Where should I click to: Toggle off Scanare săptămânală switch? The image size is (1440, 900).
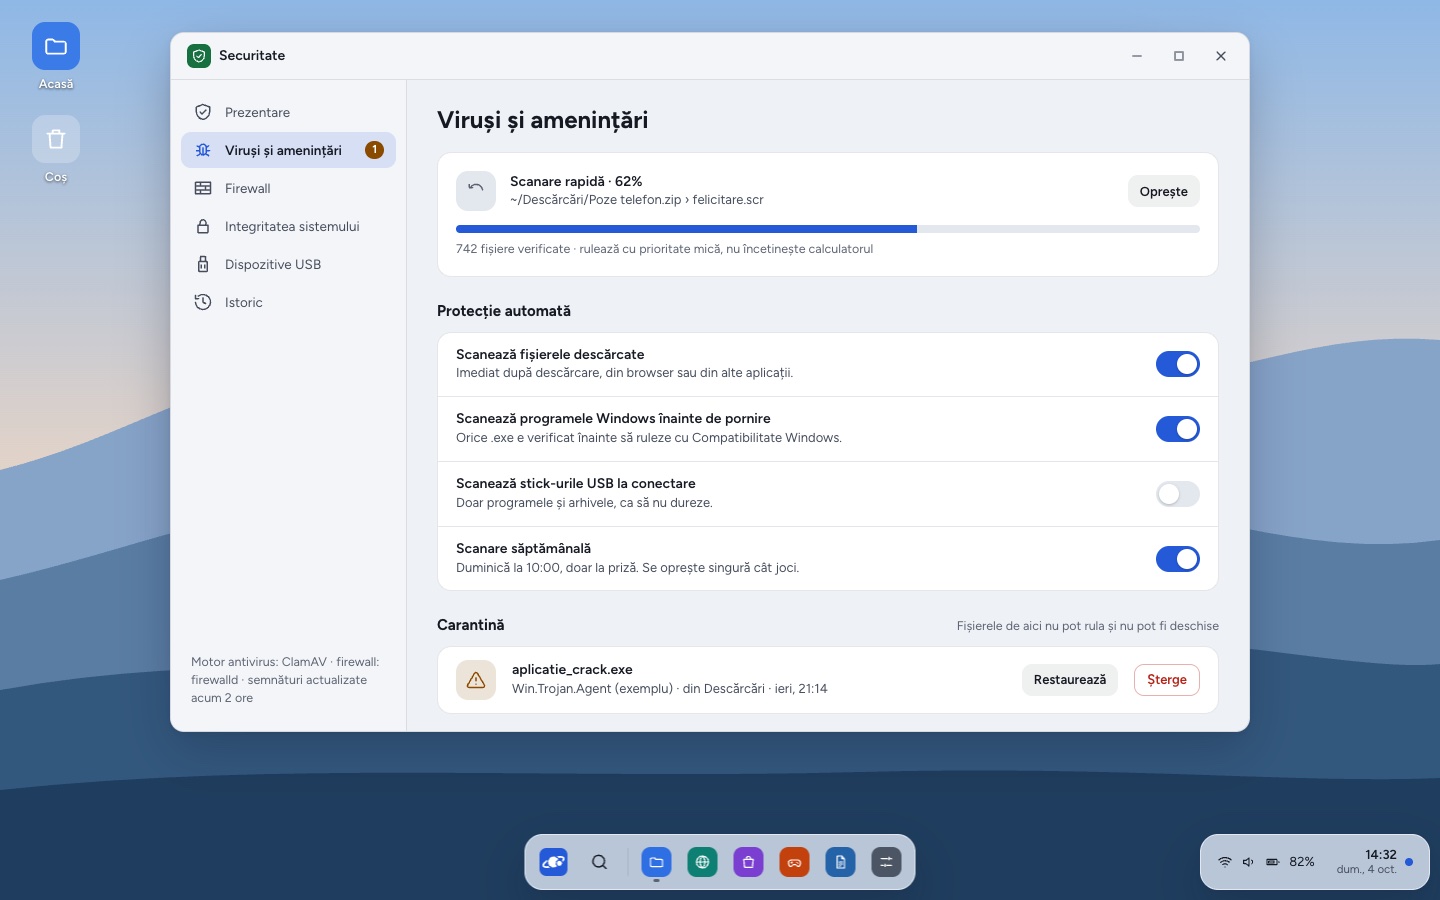click(1177, 559)
